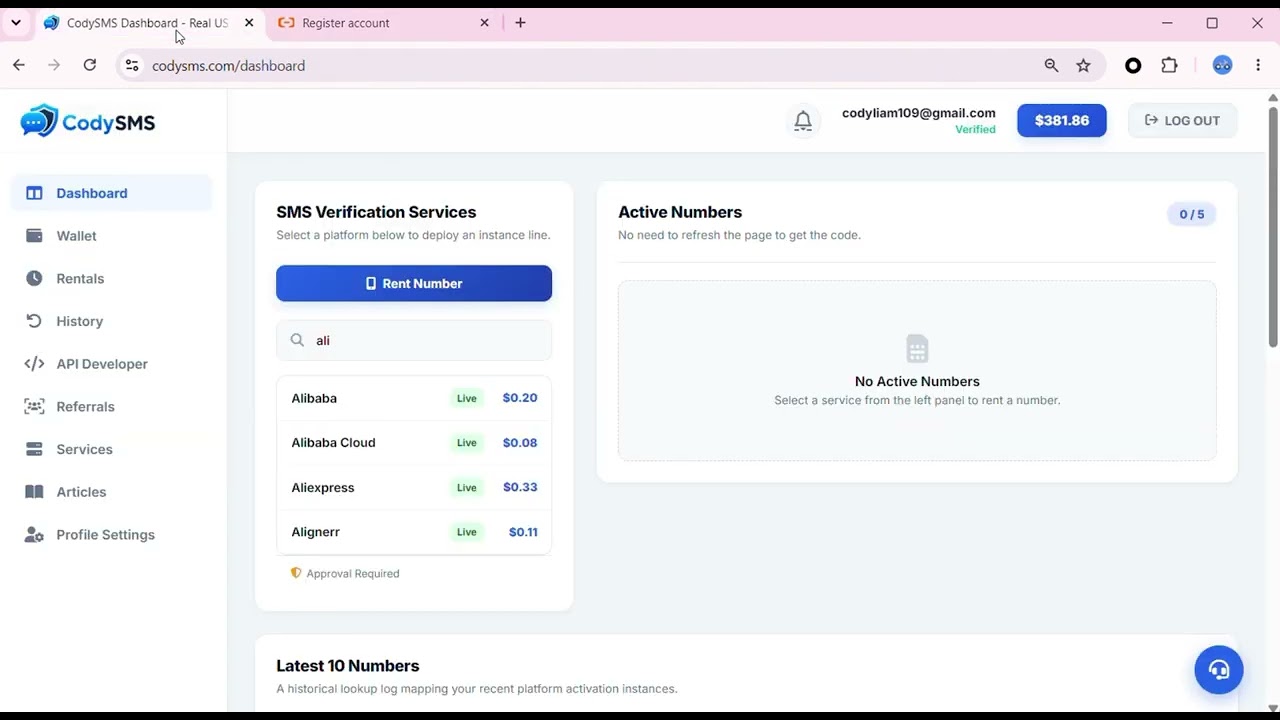The height and width of the screenshot is (720, 1280).
Task: Click the Articles book icon
Action: (x=34, y=492)
